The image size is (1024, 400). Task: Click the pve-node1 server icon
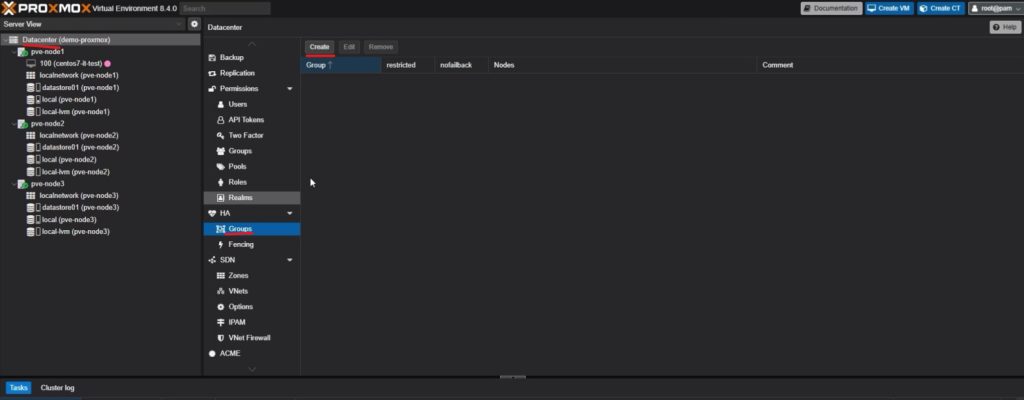(23, 52)
